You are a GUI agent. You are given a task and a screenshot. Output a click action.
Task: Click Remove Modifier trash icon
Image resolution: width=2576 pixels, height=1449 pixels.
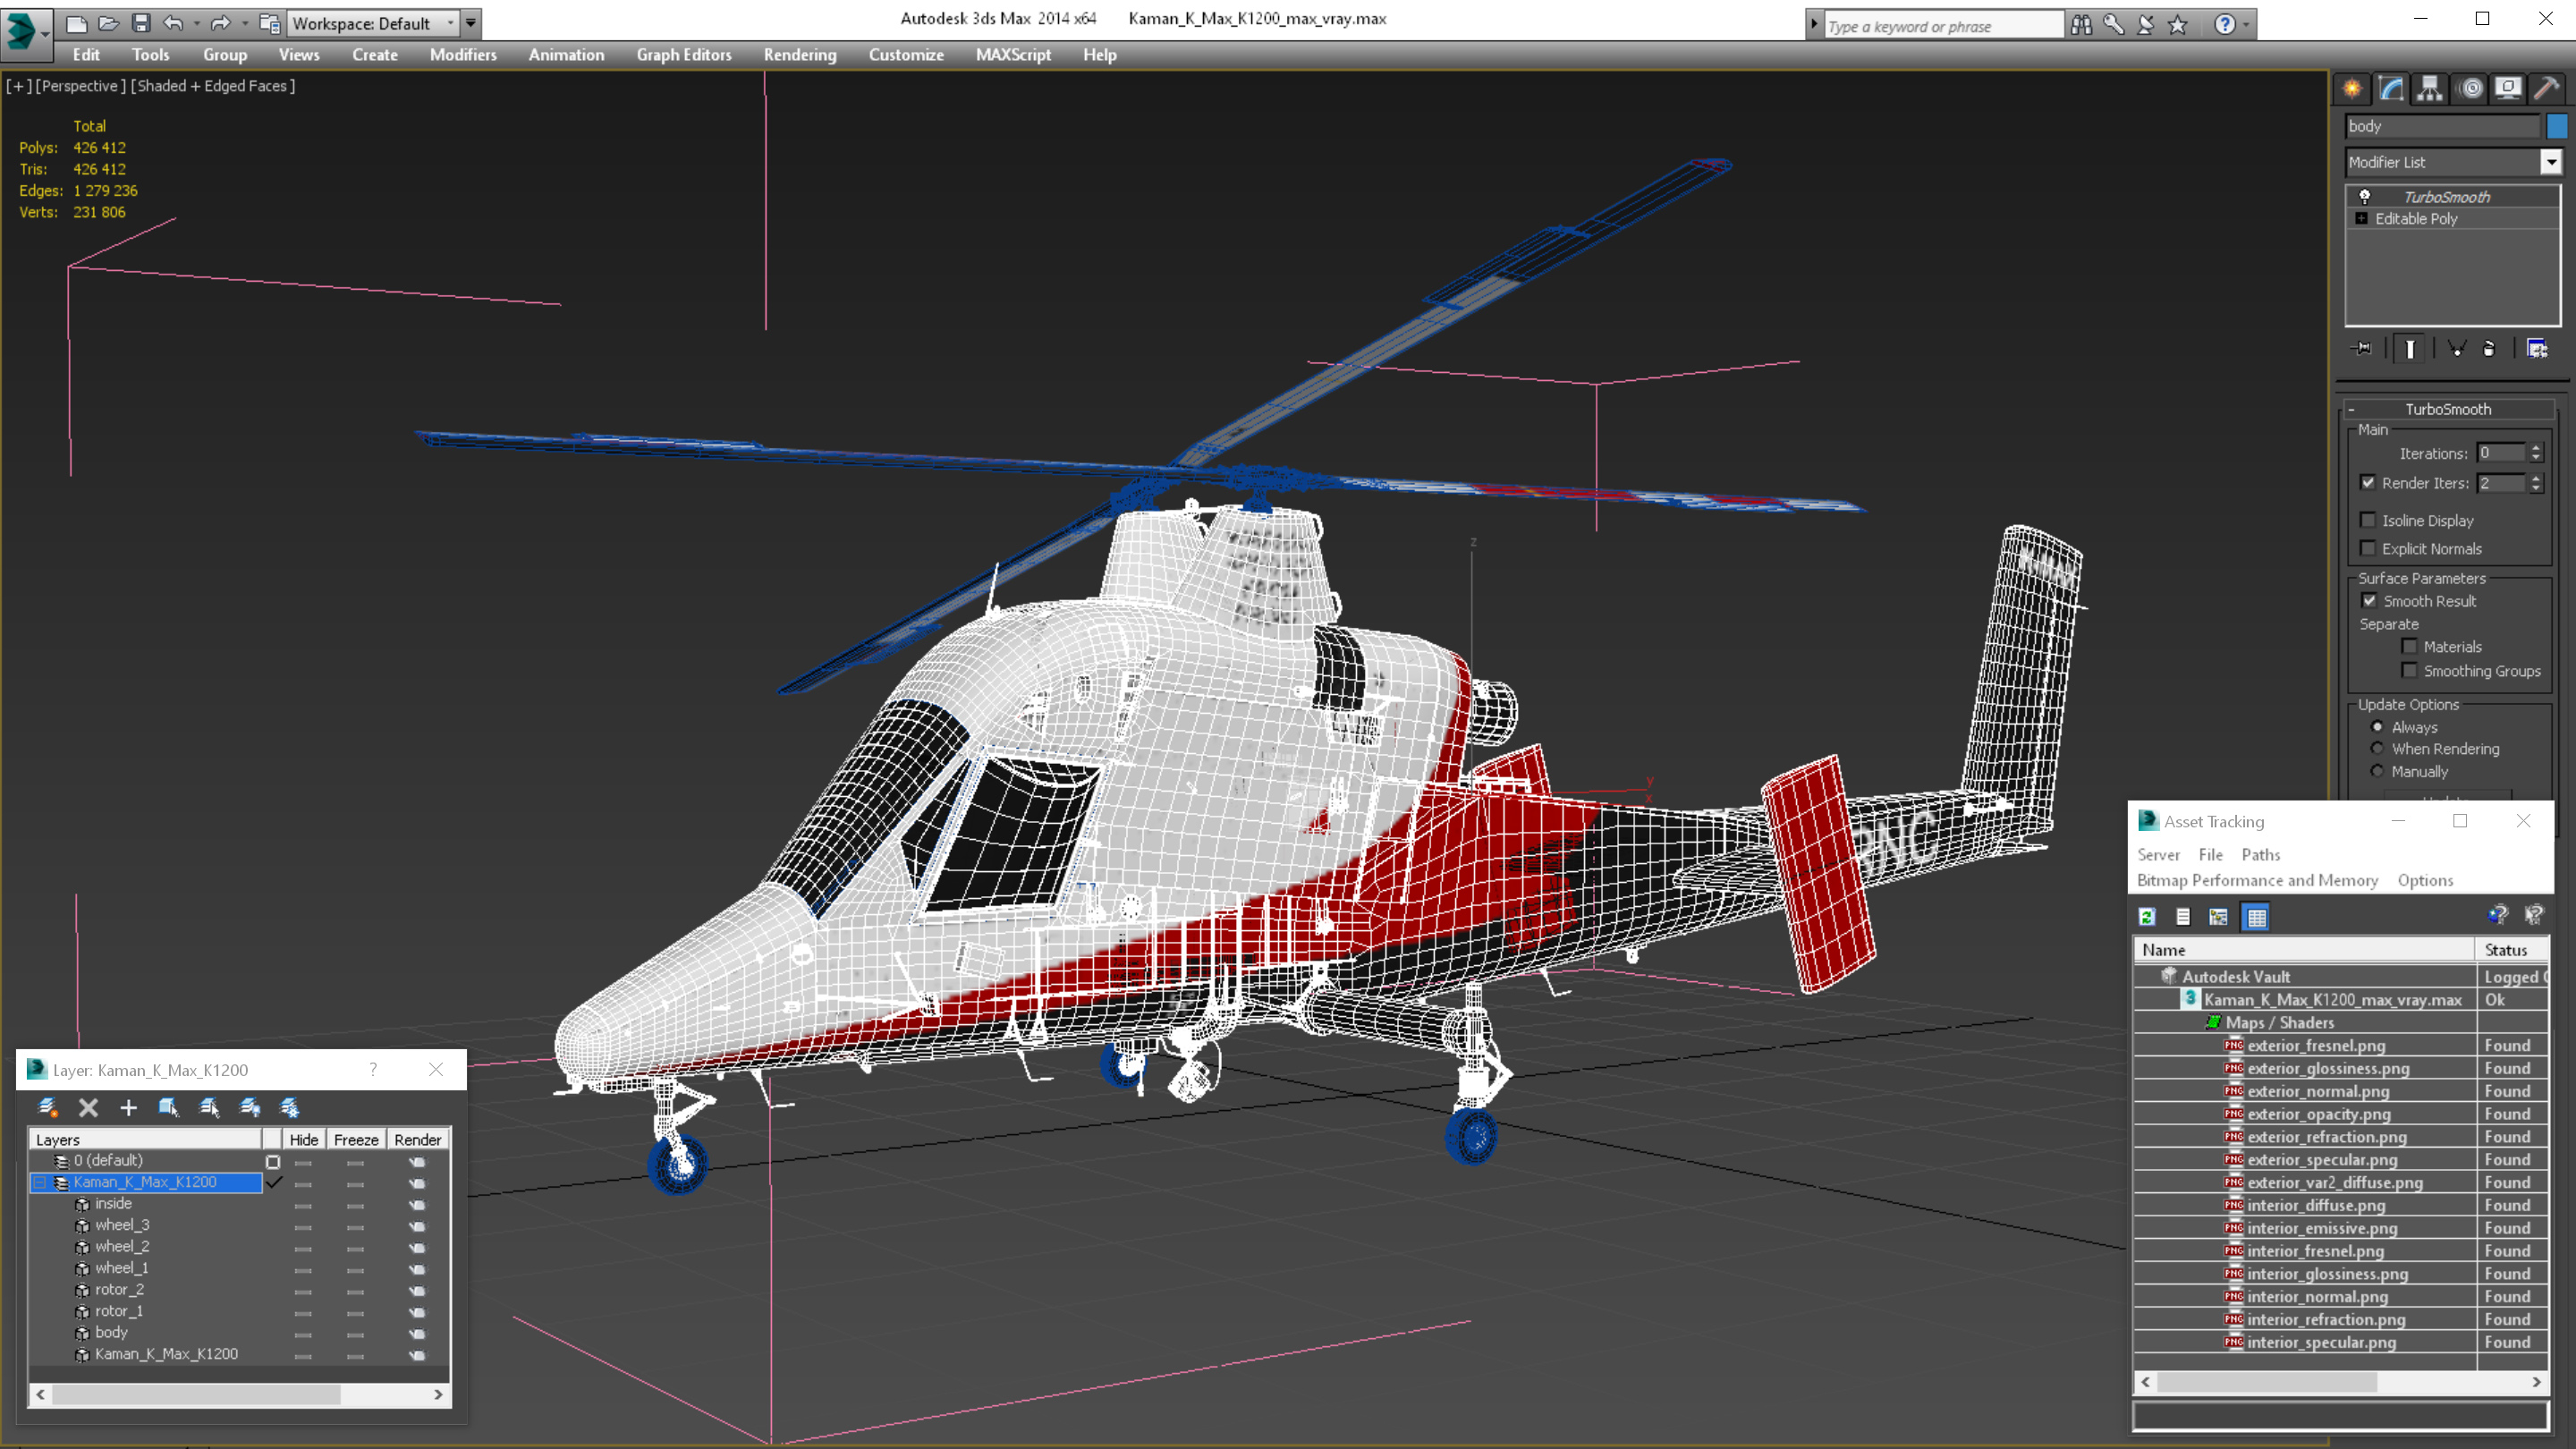2490,348
